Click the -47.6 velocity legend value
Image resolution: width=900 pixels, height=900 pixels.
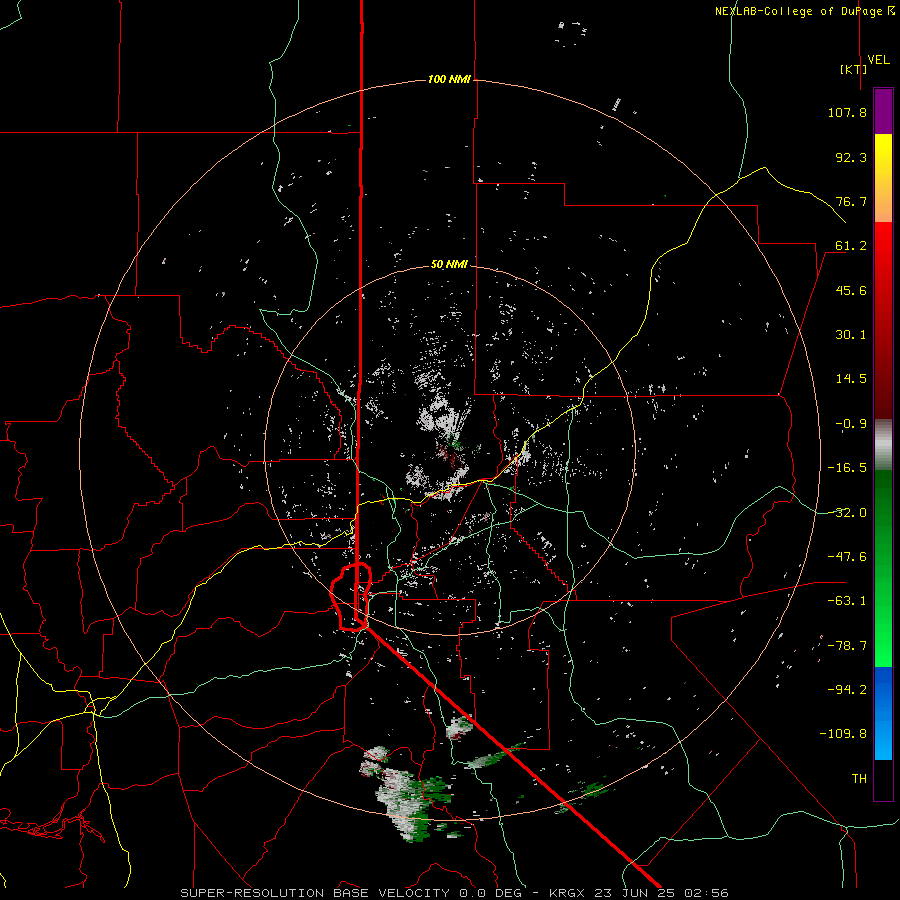point(847,557)
